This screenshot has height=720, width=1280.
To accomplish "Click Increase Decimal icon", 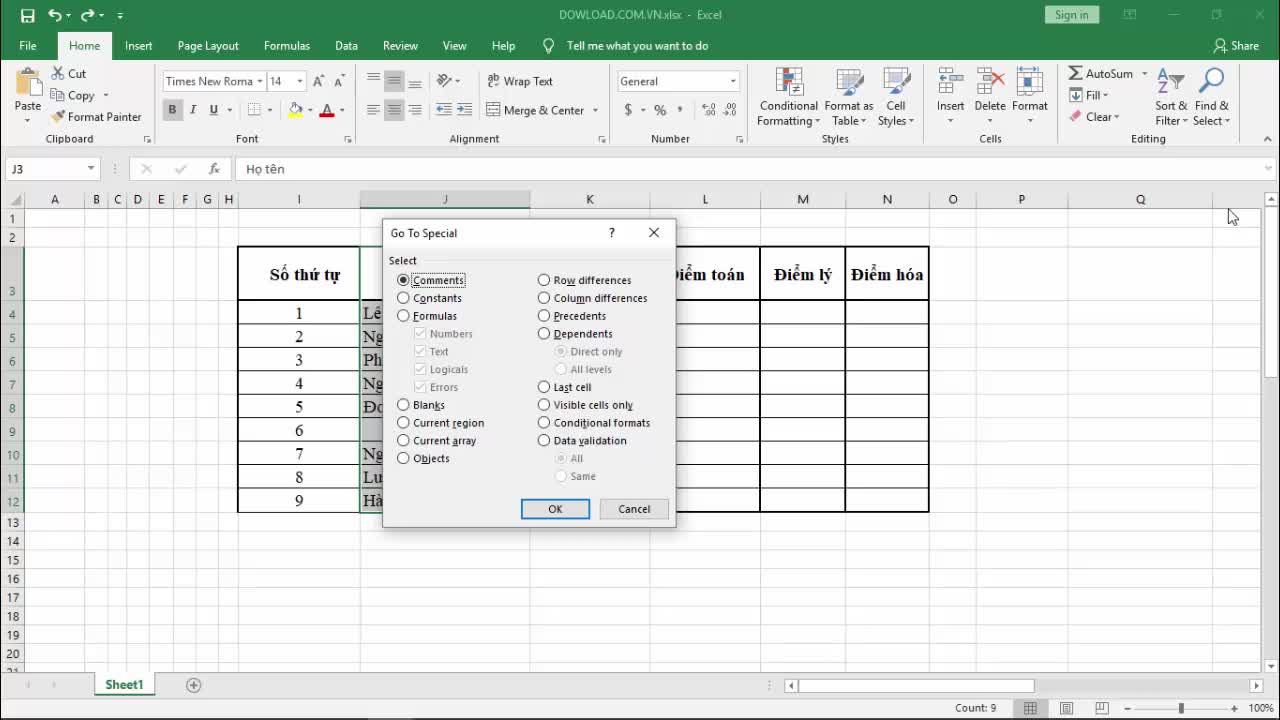I will [709, 110].
